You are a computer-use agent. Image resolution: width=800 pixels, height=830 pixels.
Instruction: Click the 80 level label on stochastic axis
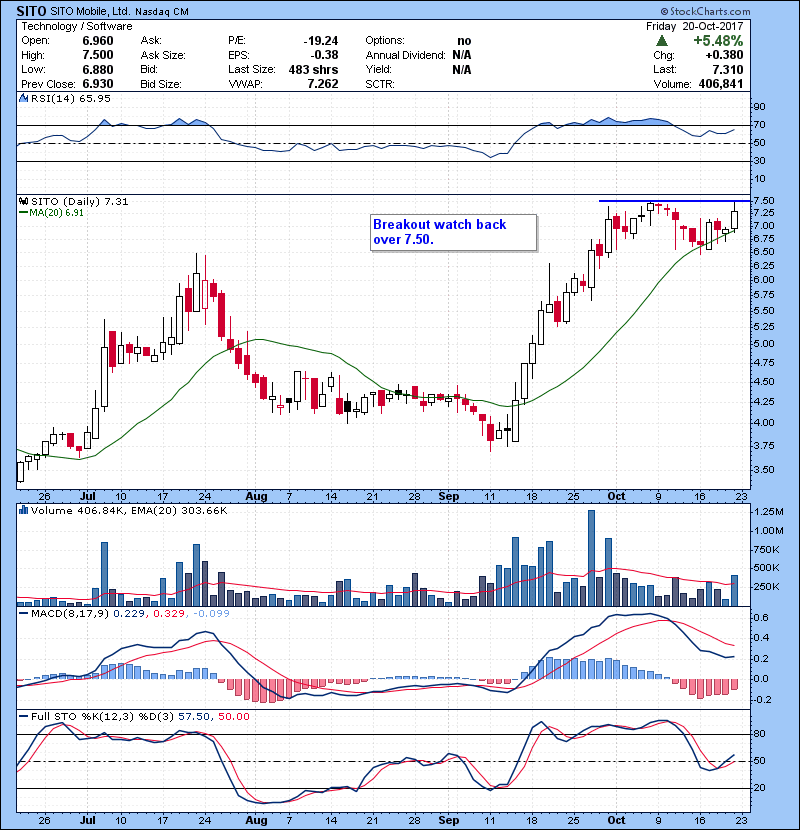tap(759, 734)
